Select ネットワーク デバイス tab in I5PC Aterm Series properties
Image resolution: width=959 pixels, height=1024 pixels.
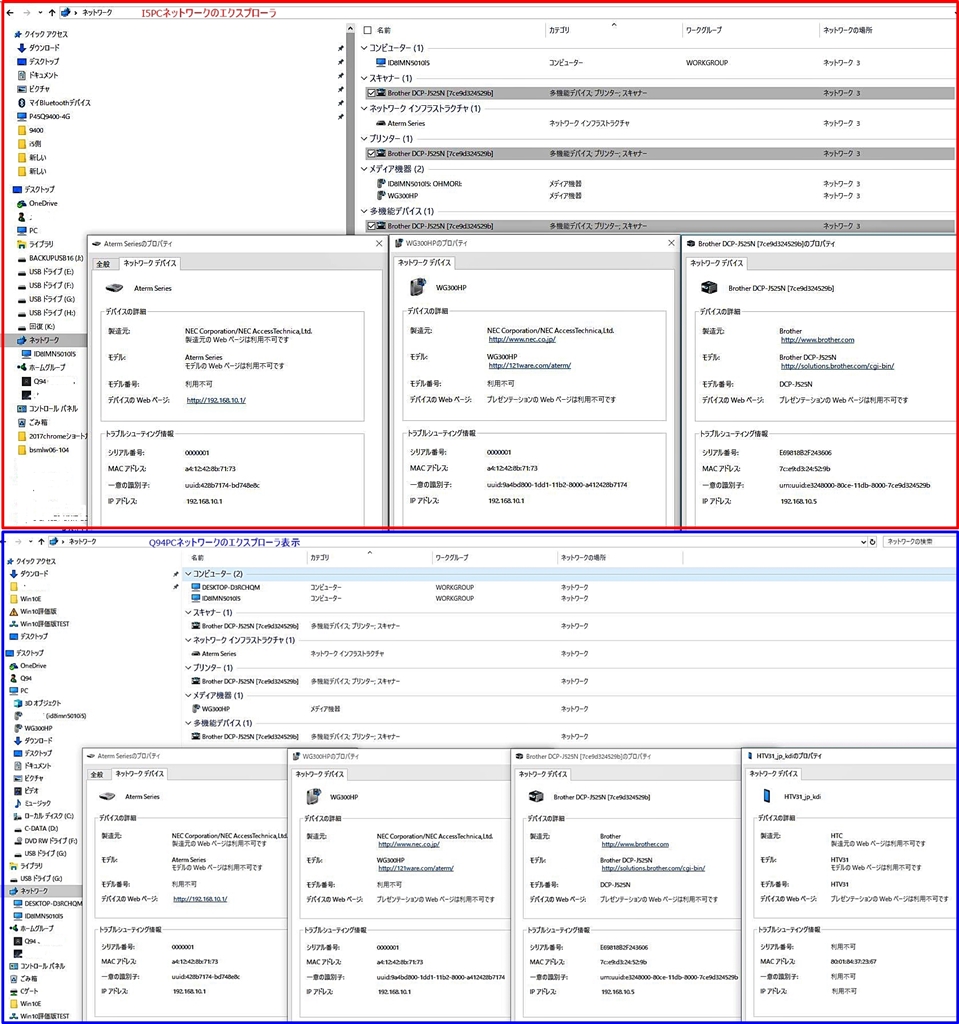[x=150, y=263]
